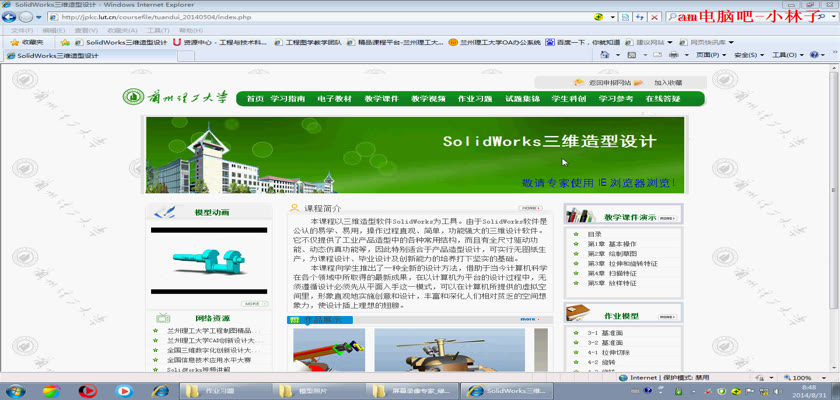The height and width of the screenshot is (400, 840).
Task: Open the 查看(V) menu
Action: [x=86, y=31]
